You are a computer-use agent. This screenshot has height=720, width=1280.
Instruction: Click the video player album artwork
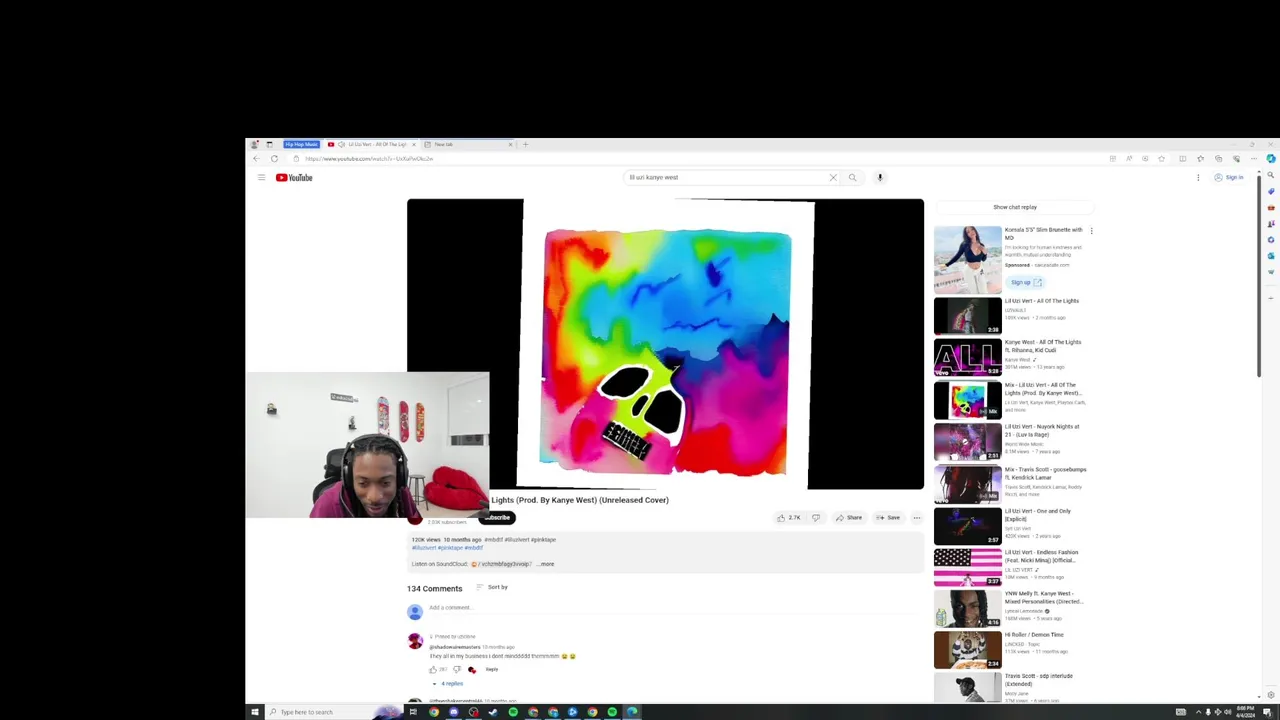[666, 345]
